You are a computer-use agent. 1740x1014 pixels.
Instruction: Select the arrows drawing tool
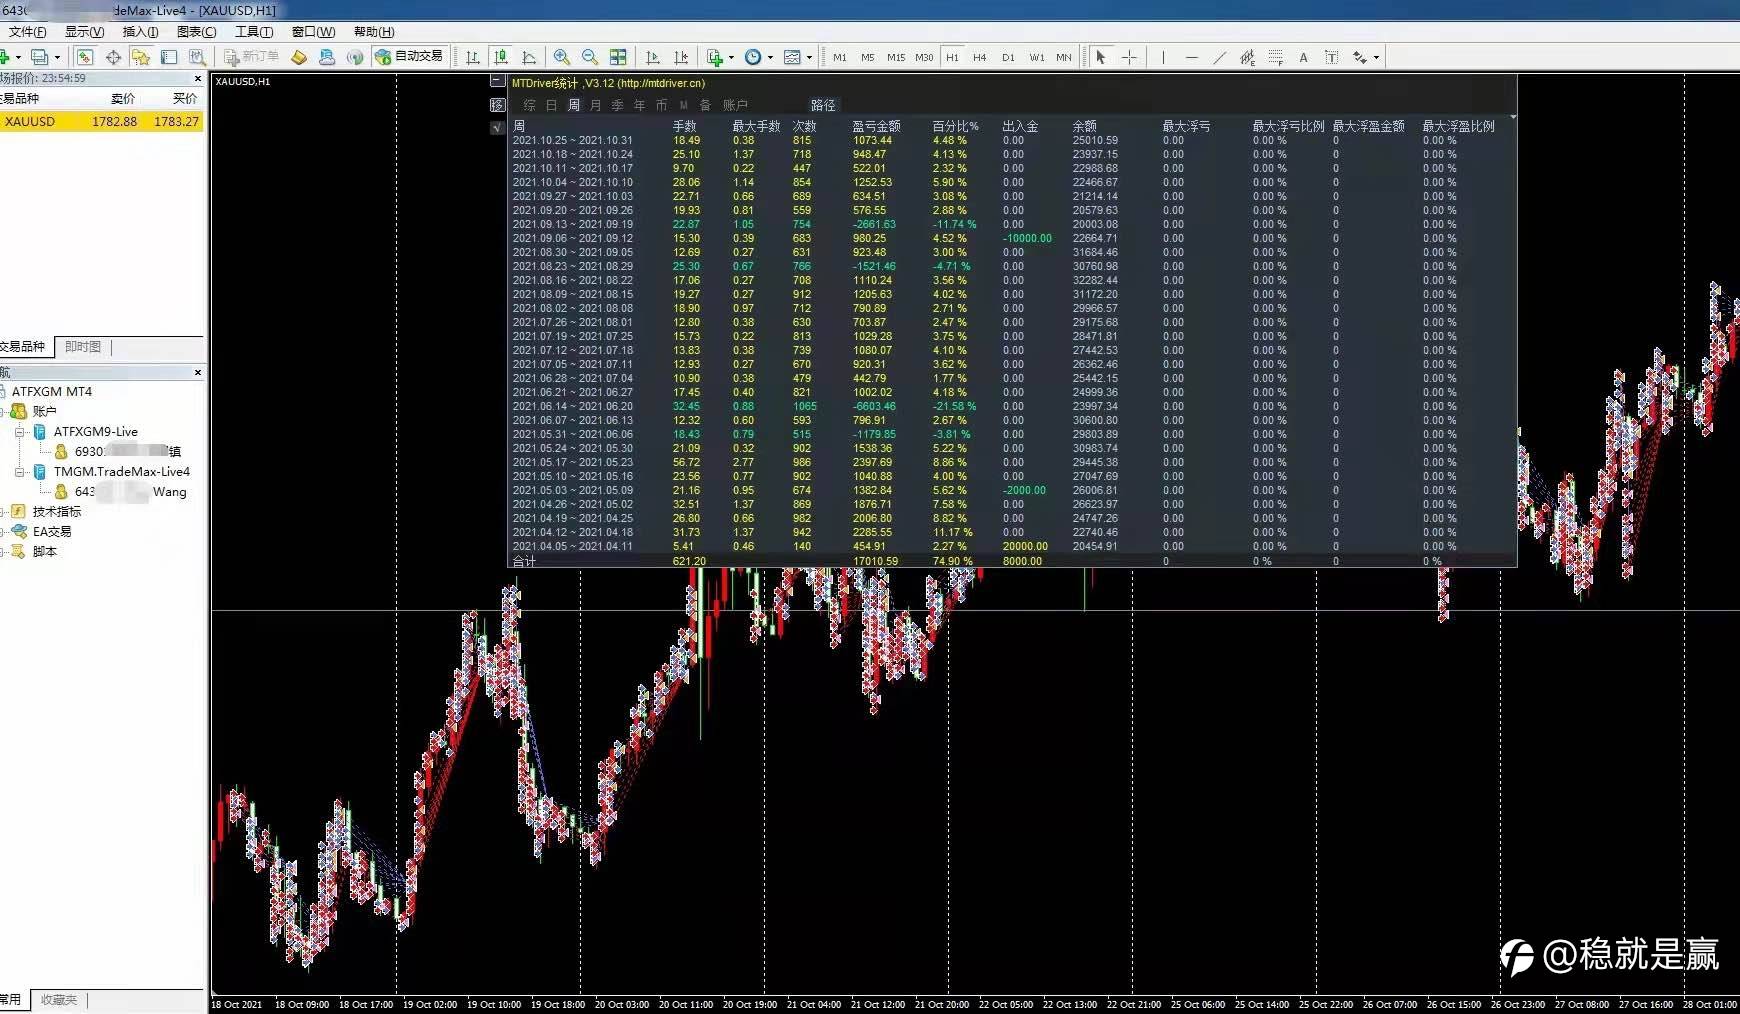[1360, 57]
